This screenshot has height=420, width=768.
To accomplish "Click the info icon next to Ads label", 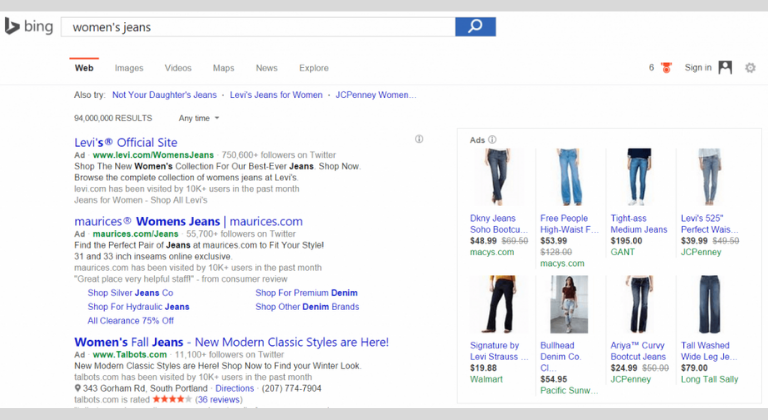I will pyautogui.click(x=492, y=140).
